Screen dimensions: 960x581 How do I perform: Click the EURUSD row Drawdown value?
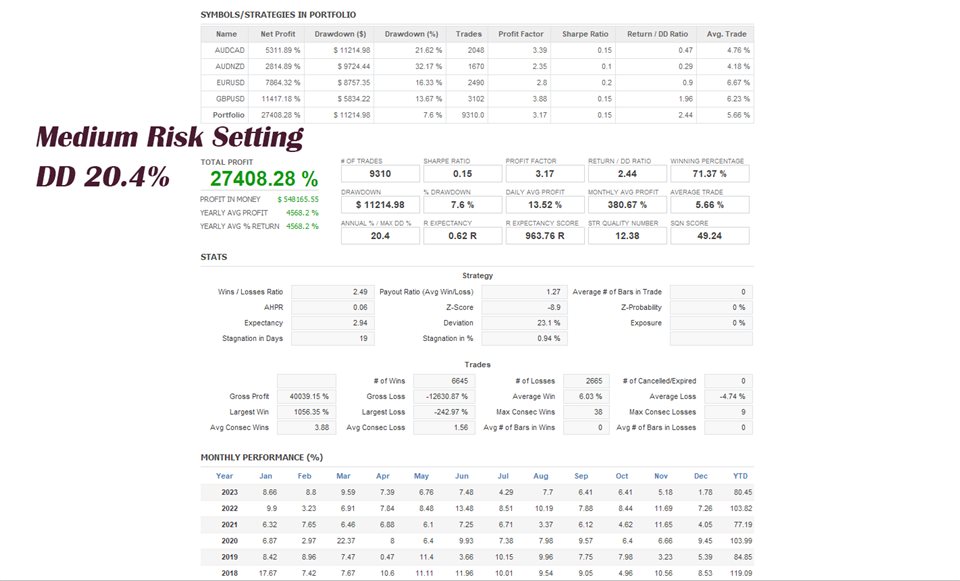(x=353, y=83)
